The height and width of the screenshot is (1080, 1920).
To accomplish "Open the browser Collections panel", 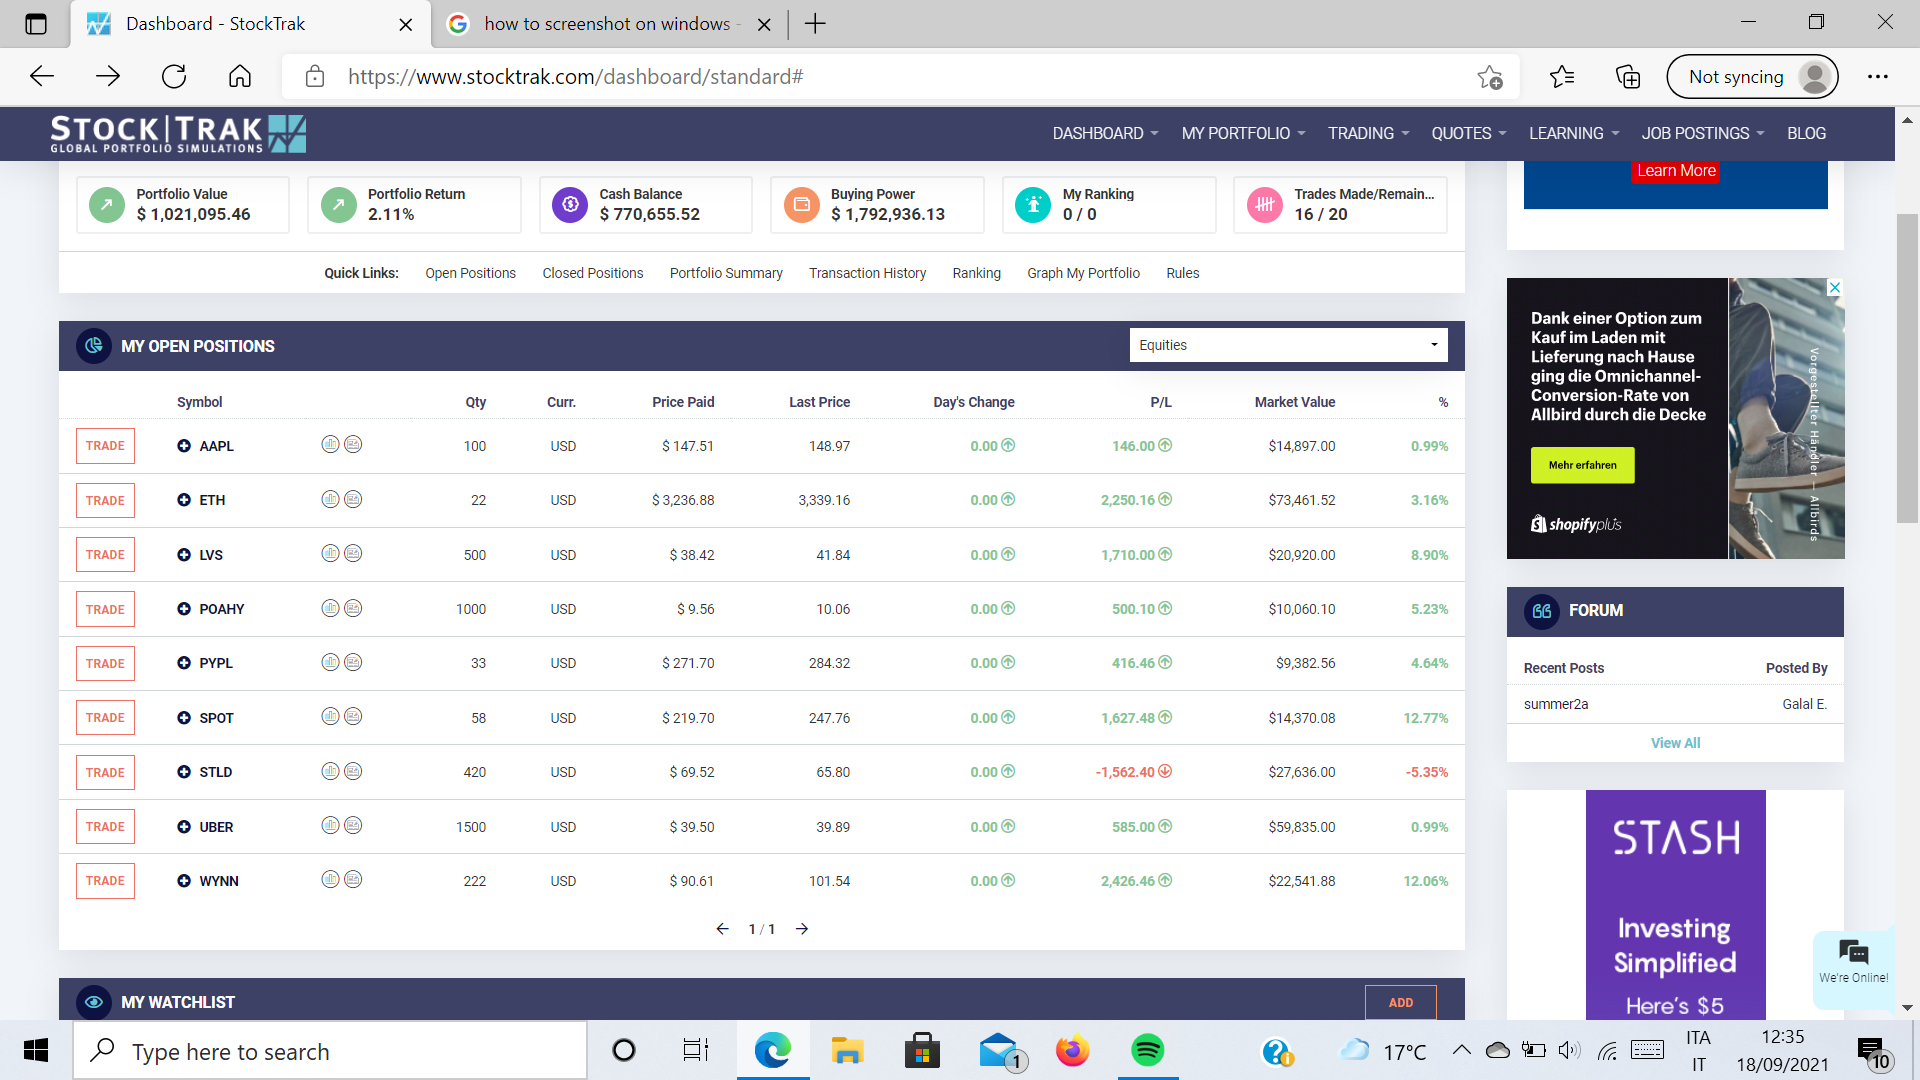I will coord(1628,77).
